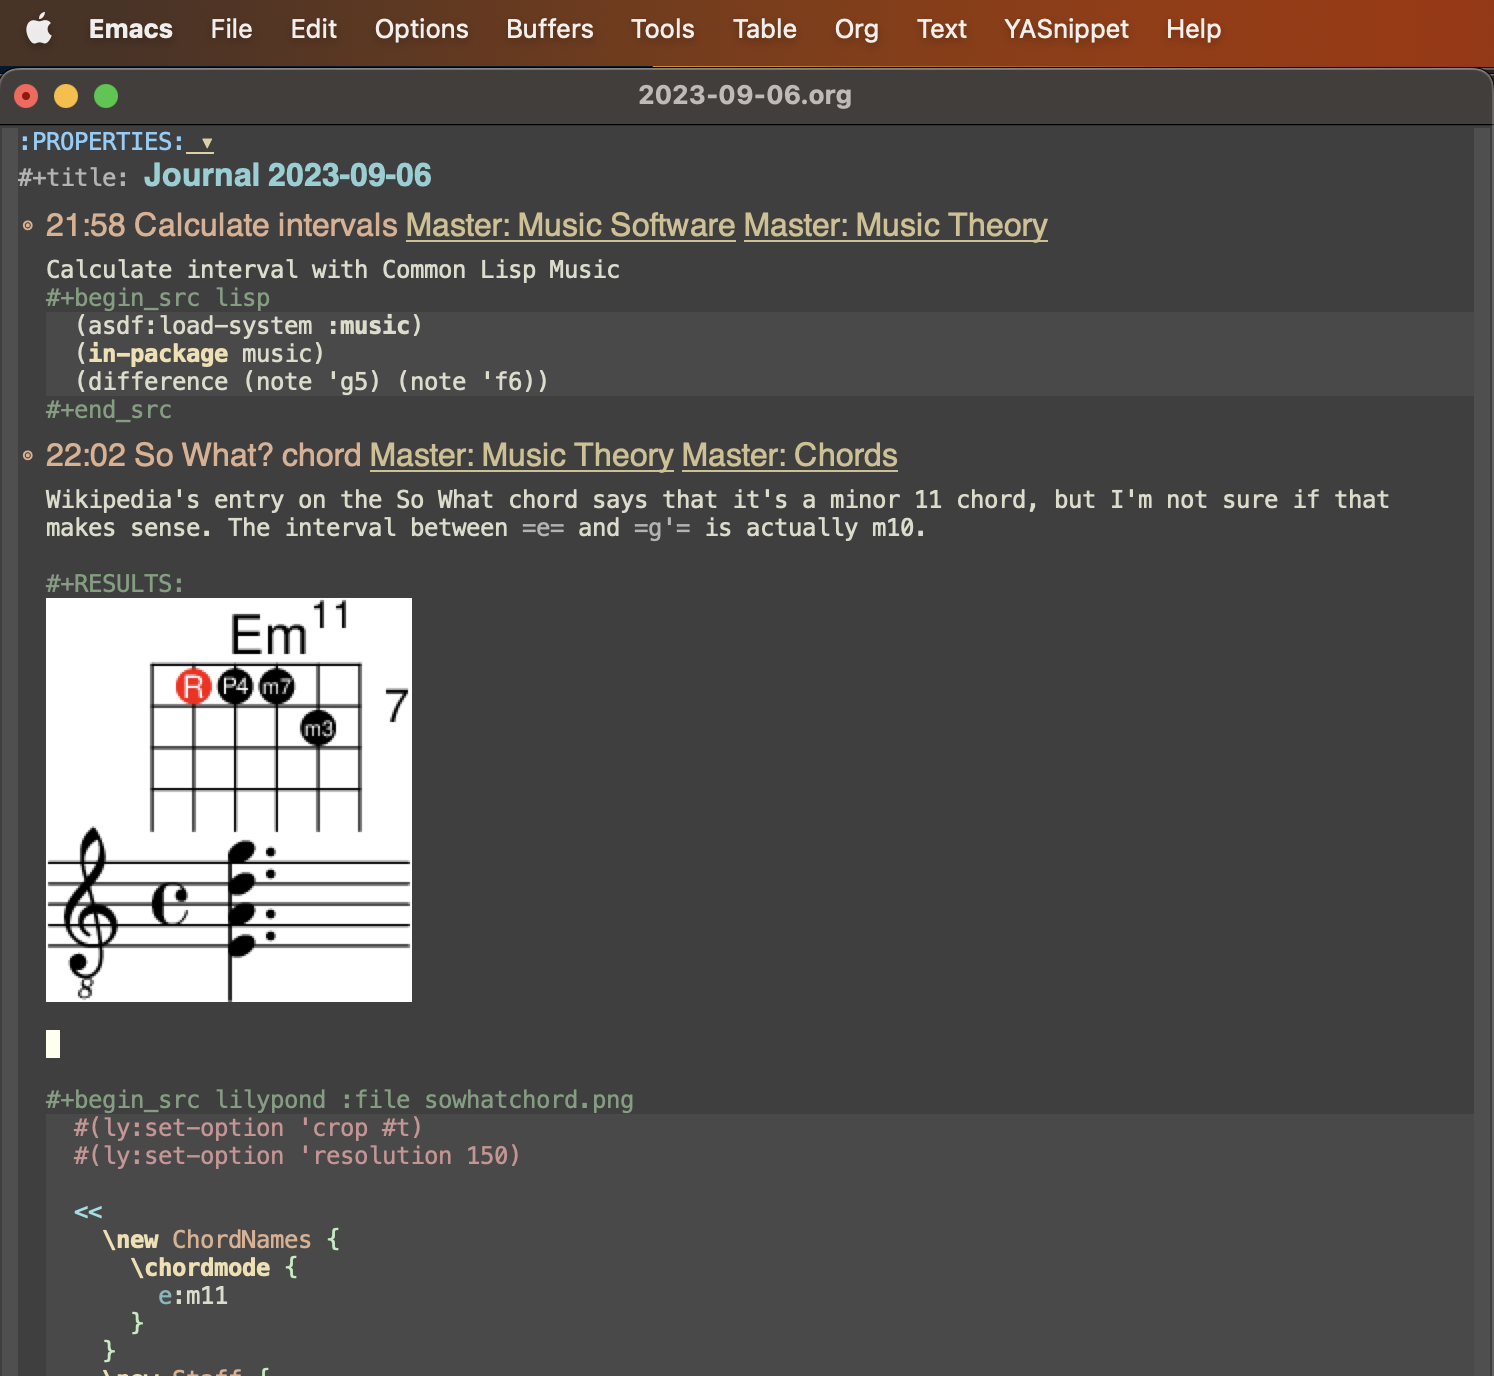Open the YASnippet menu
1494x1376 pixels.
[1066, 29]
